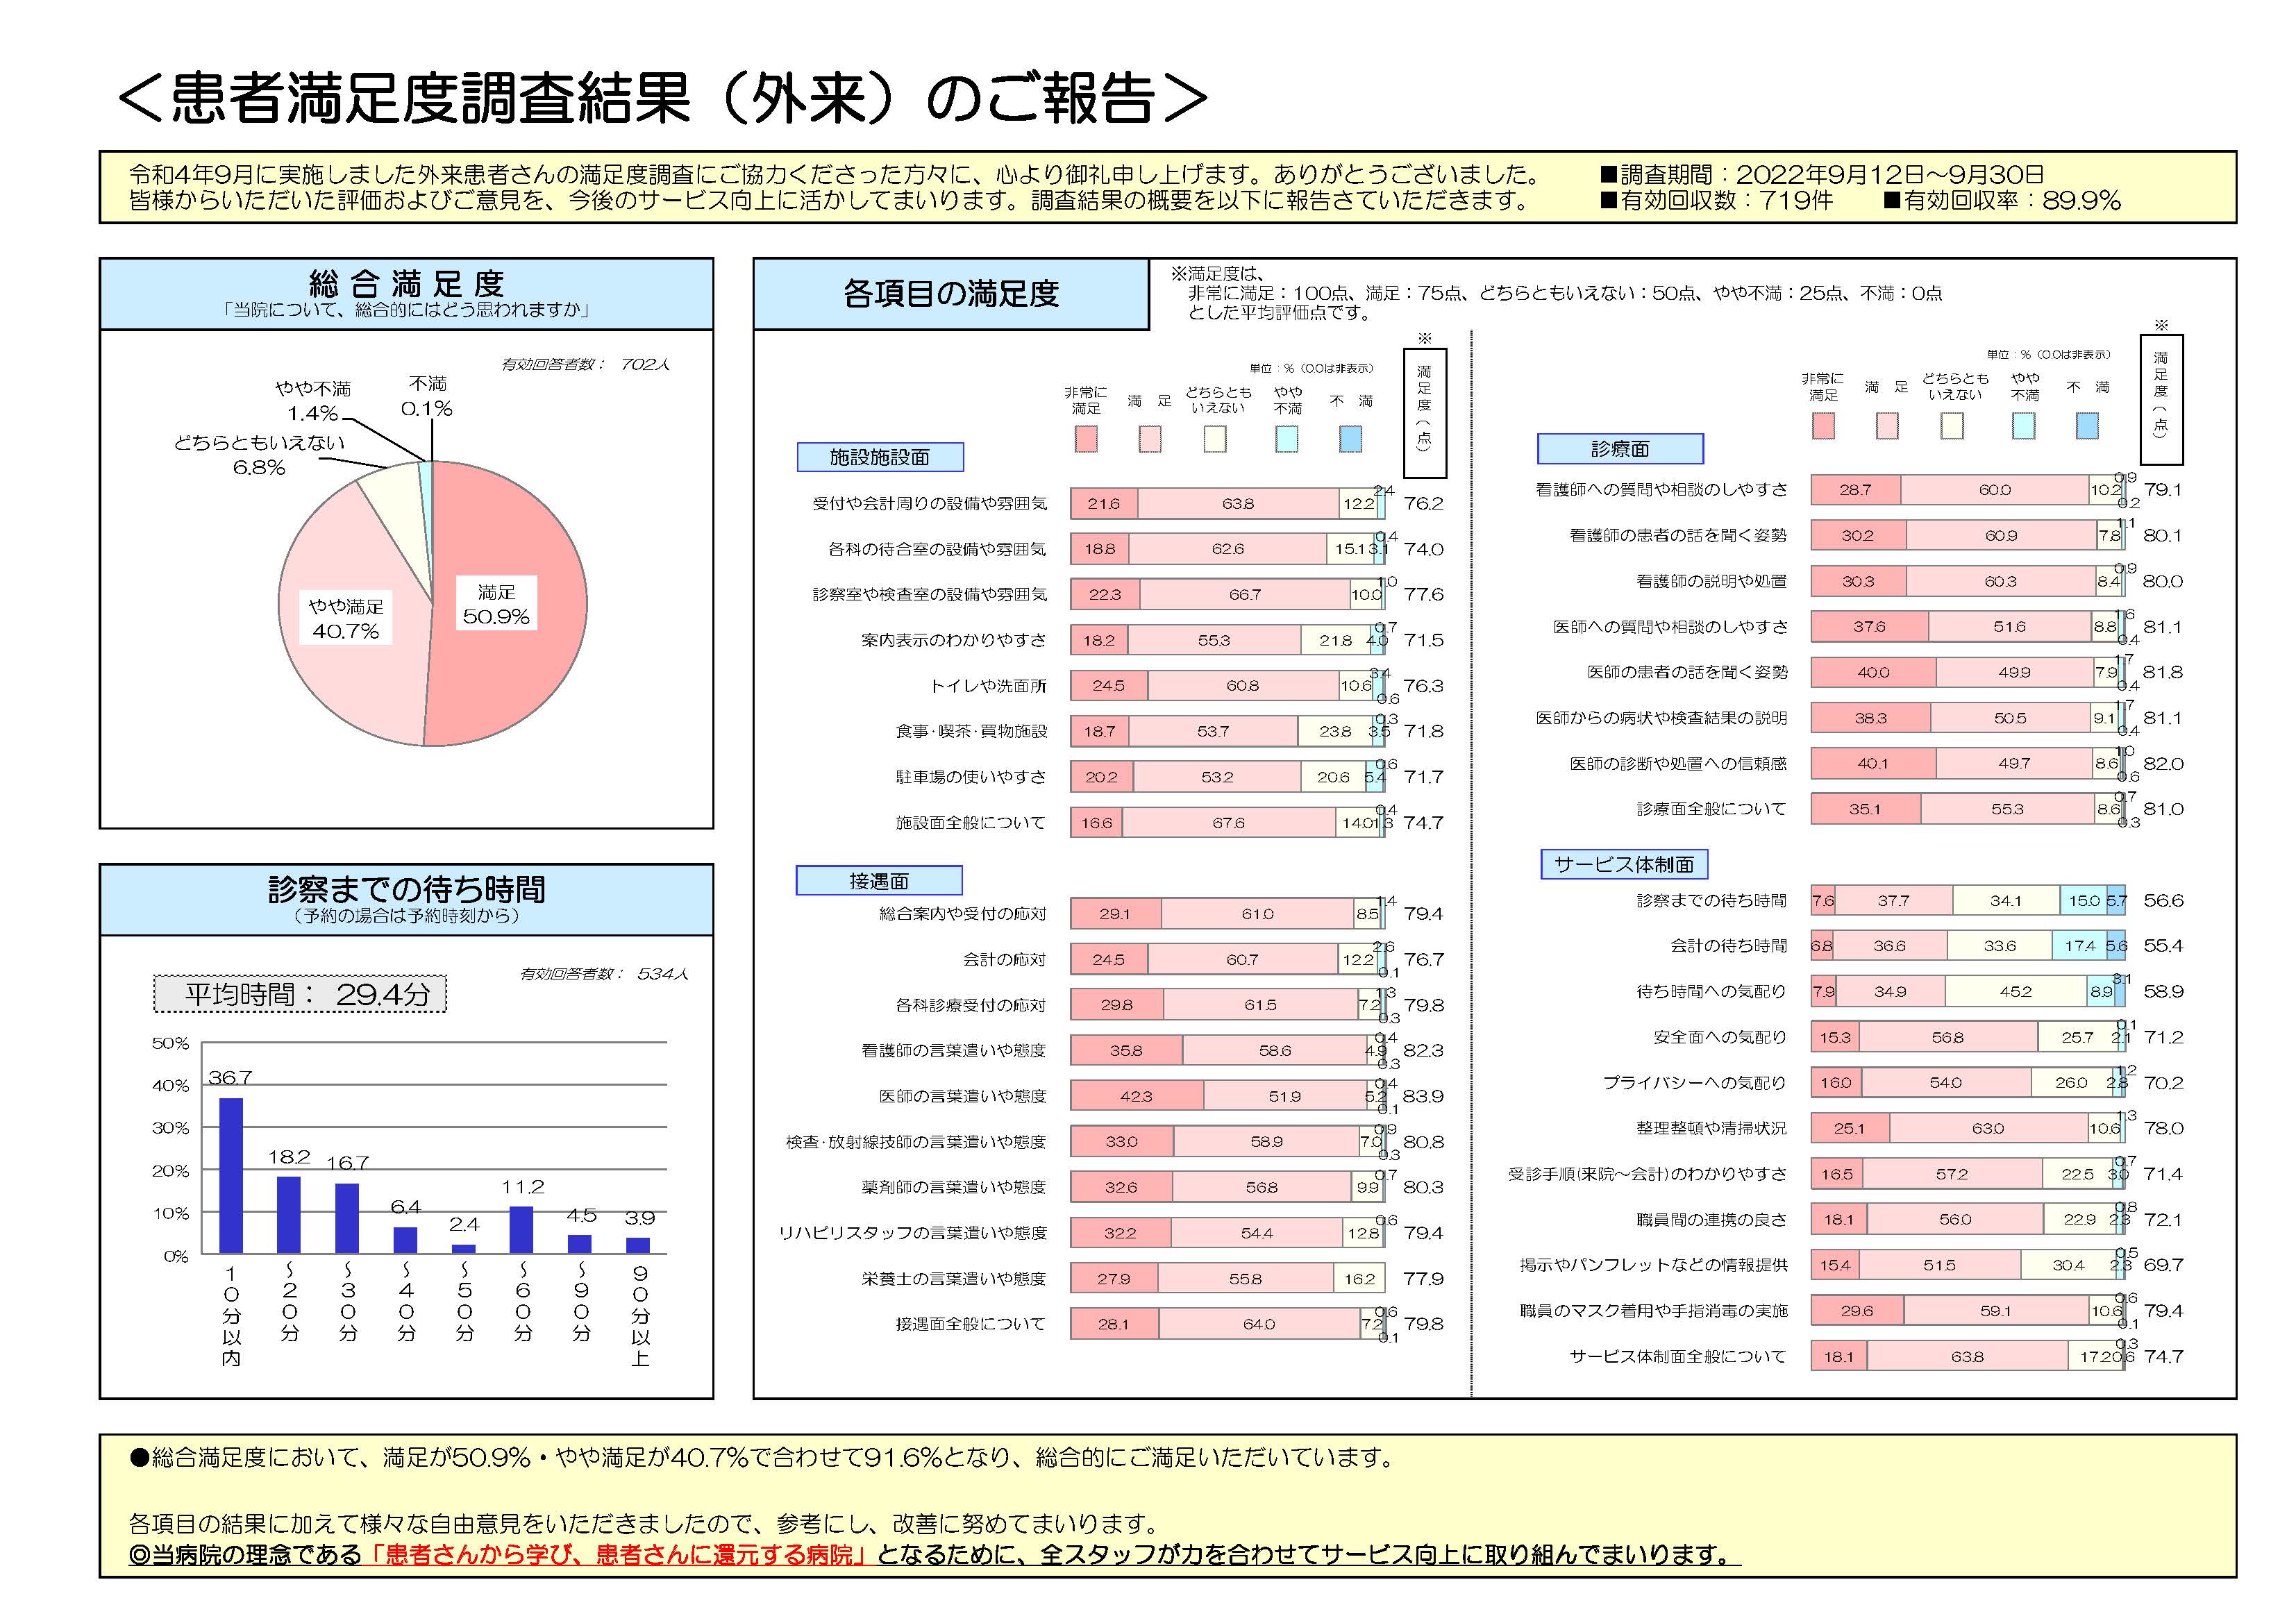
Task: Click the トイレや洗面所 row label
Action: [x=988, y=686]
